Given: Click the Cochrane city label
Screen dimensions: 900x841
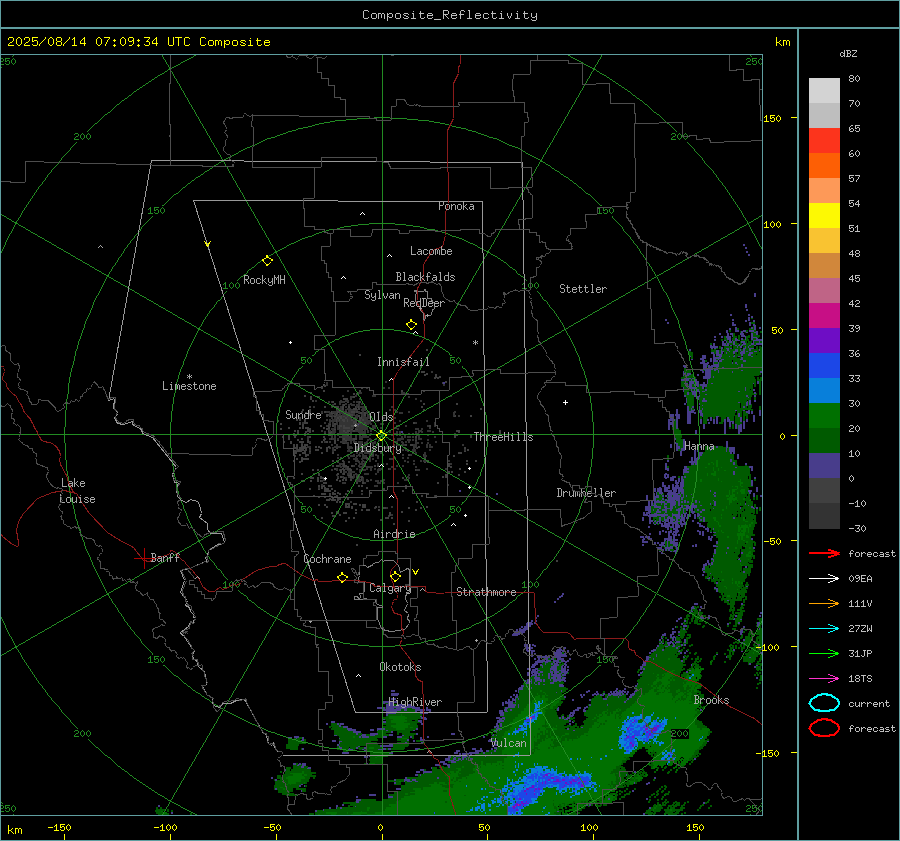Looking at the screenshot, I should pos(327,559).
